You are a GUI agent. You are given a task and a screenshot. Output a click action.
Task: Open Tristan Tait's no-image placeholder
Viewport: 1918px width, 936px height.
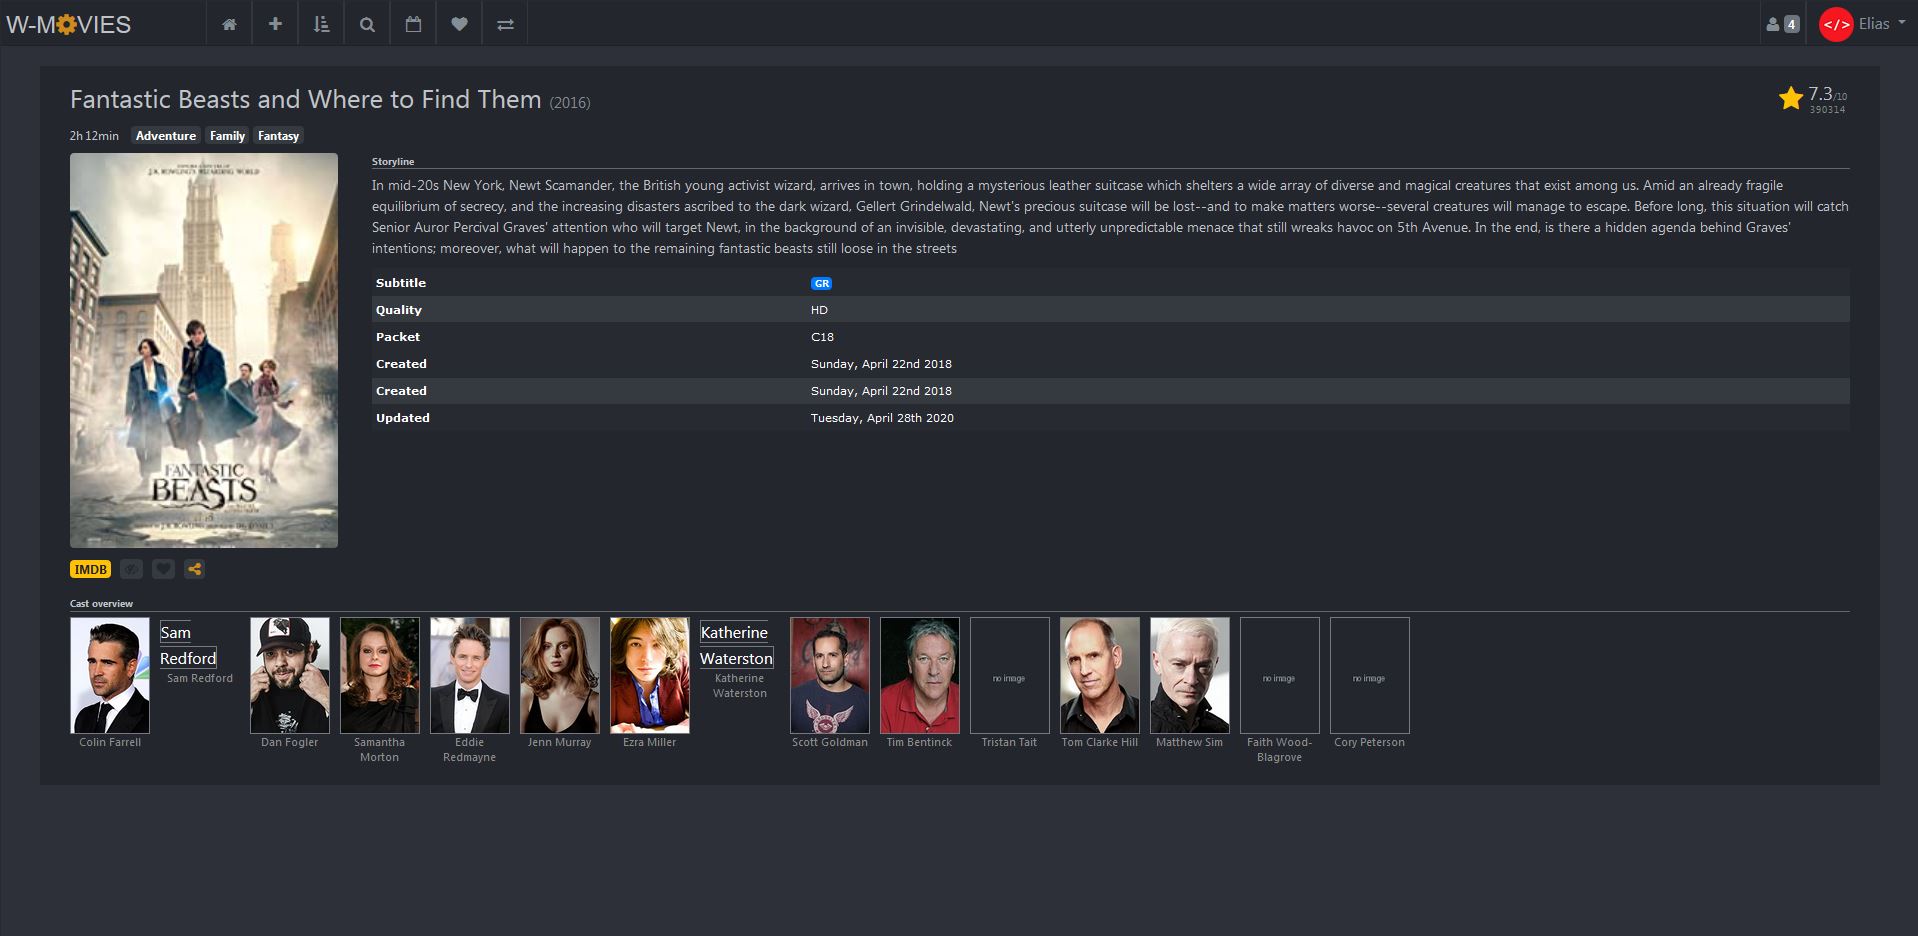(1010, 675)
